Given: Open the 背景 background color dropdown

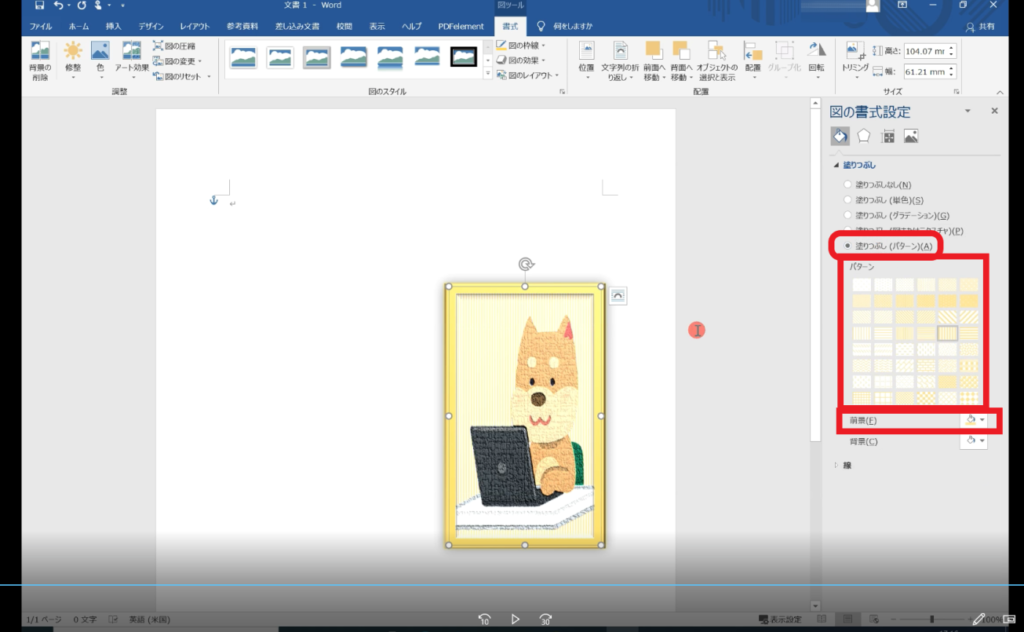Looking at the screenshot, I should 973,441.
